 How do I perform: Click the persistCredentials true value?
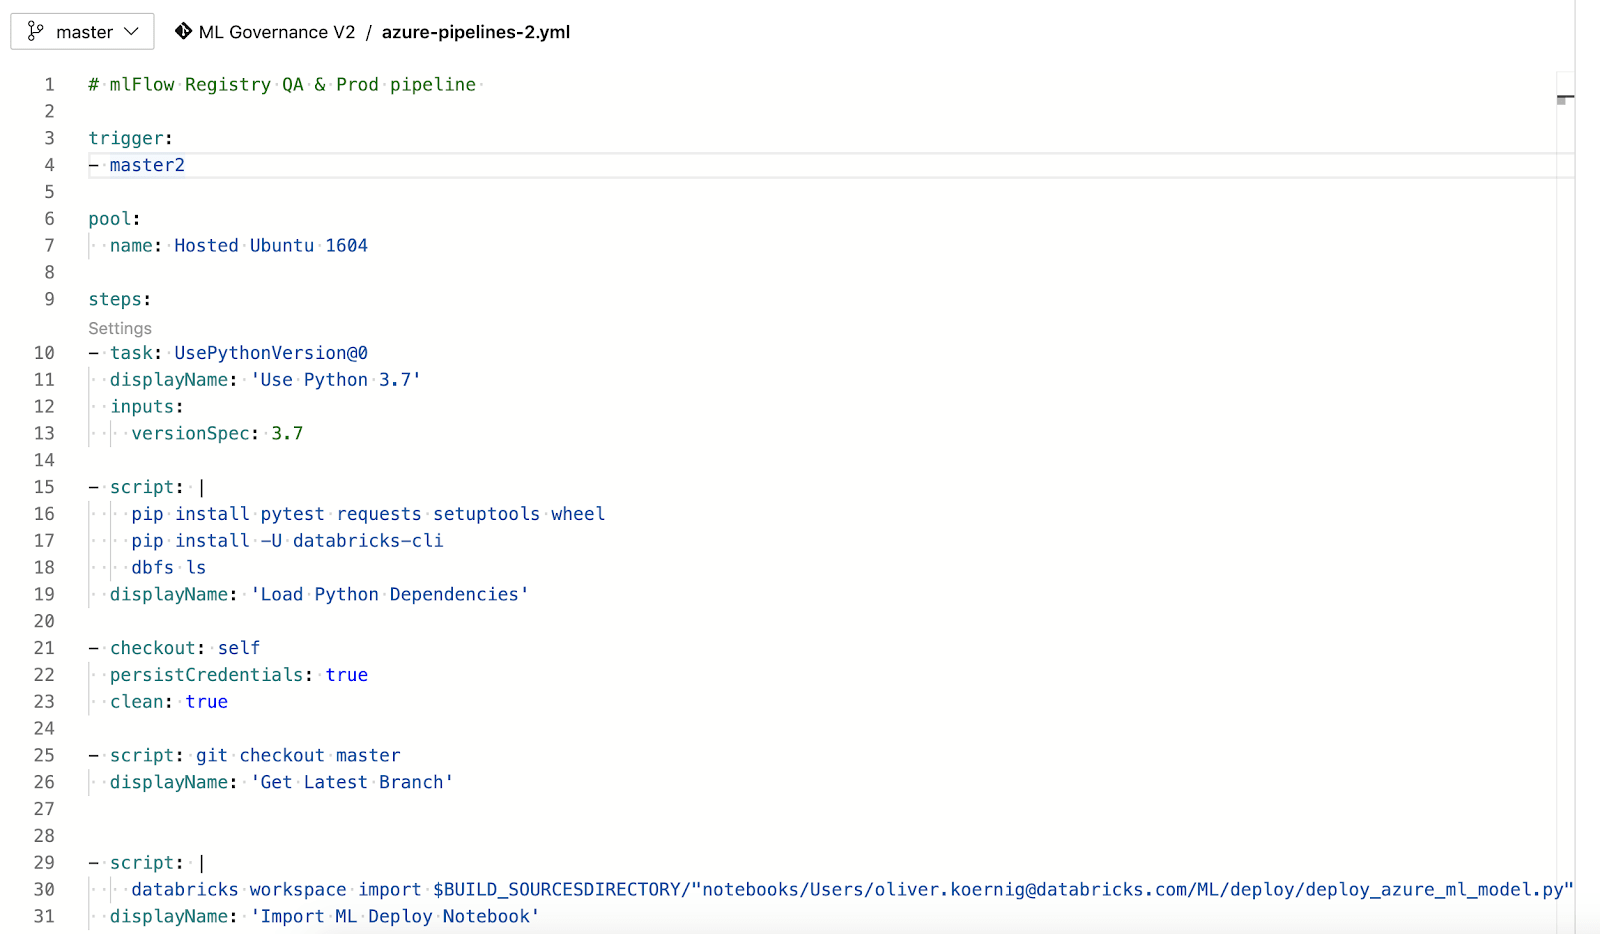(x=346, y=675)
